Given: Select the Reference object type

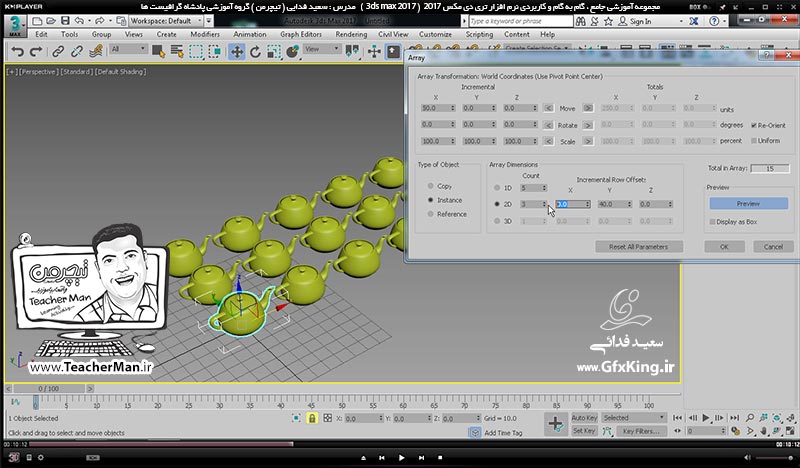Looking at the screenshot, I should [x=431, y=214].
